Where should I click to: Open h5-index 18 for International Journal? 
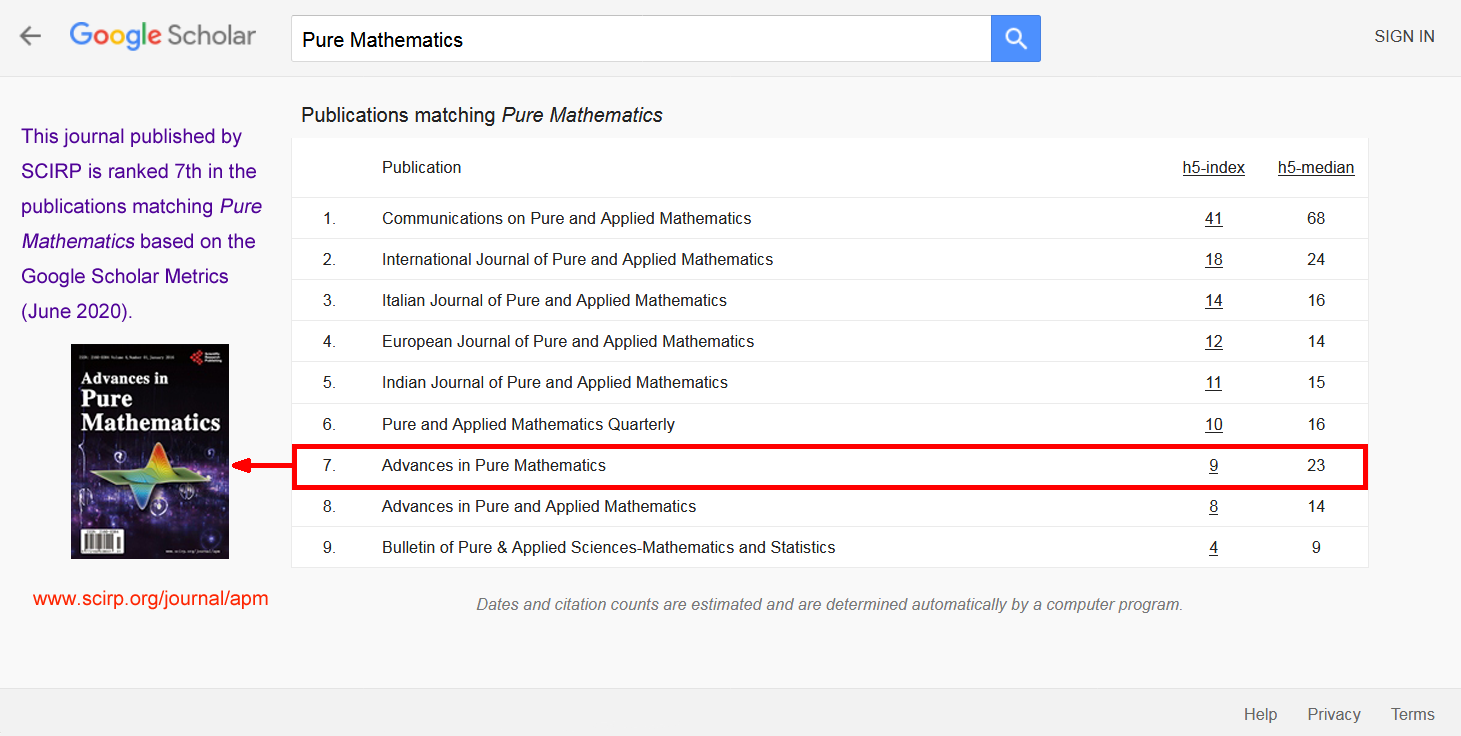(1213, 260)
